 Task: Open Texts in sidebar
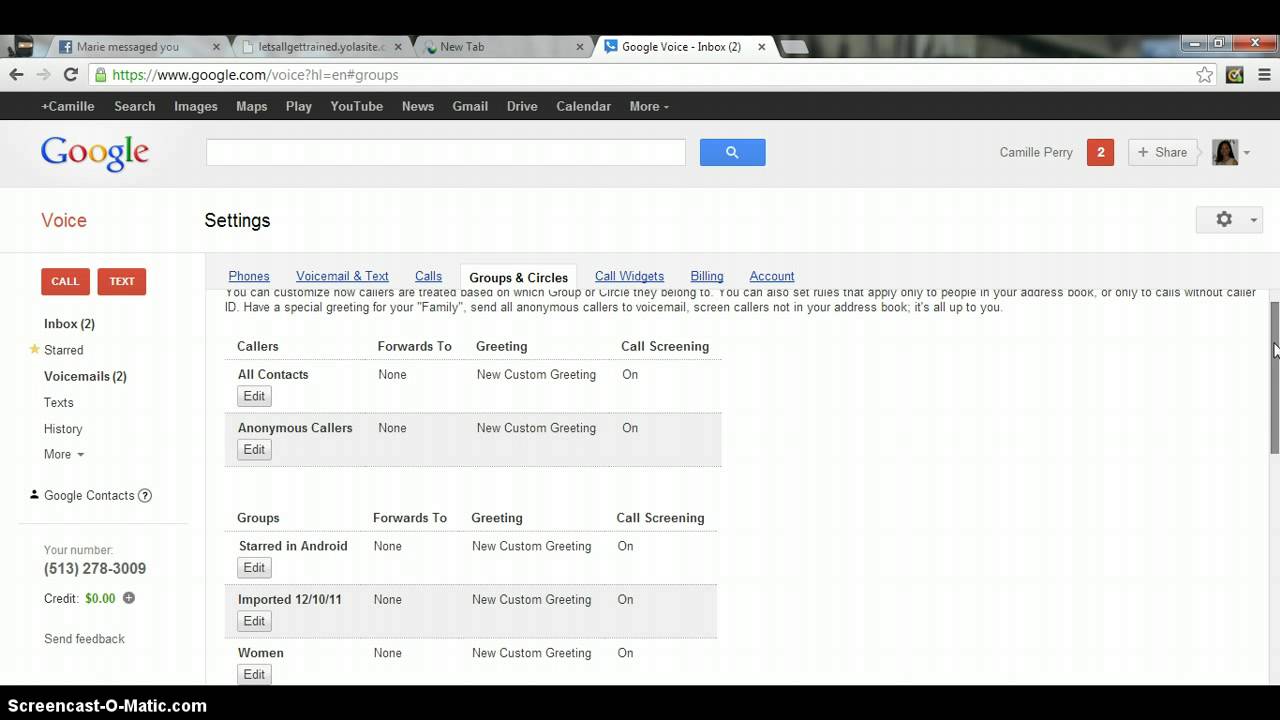(x=58, y=402)
